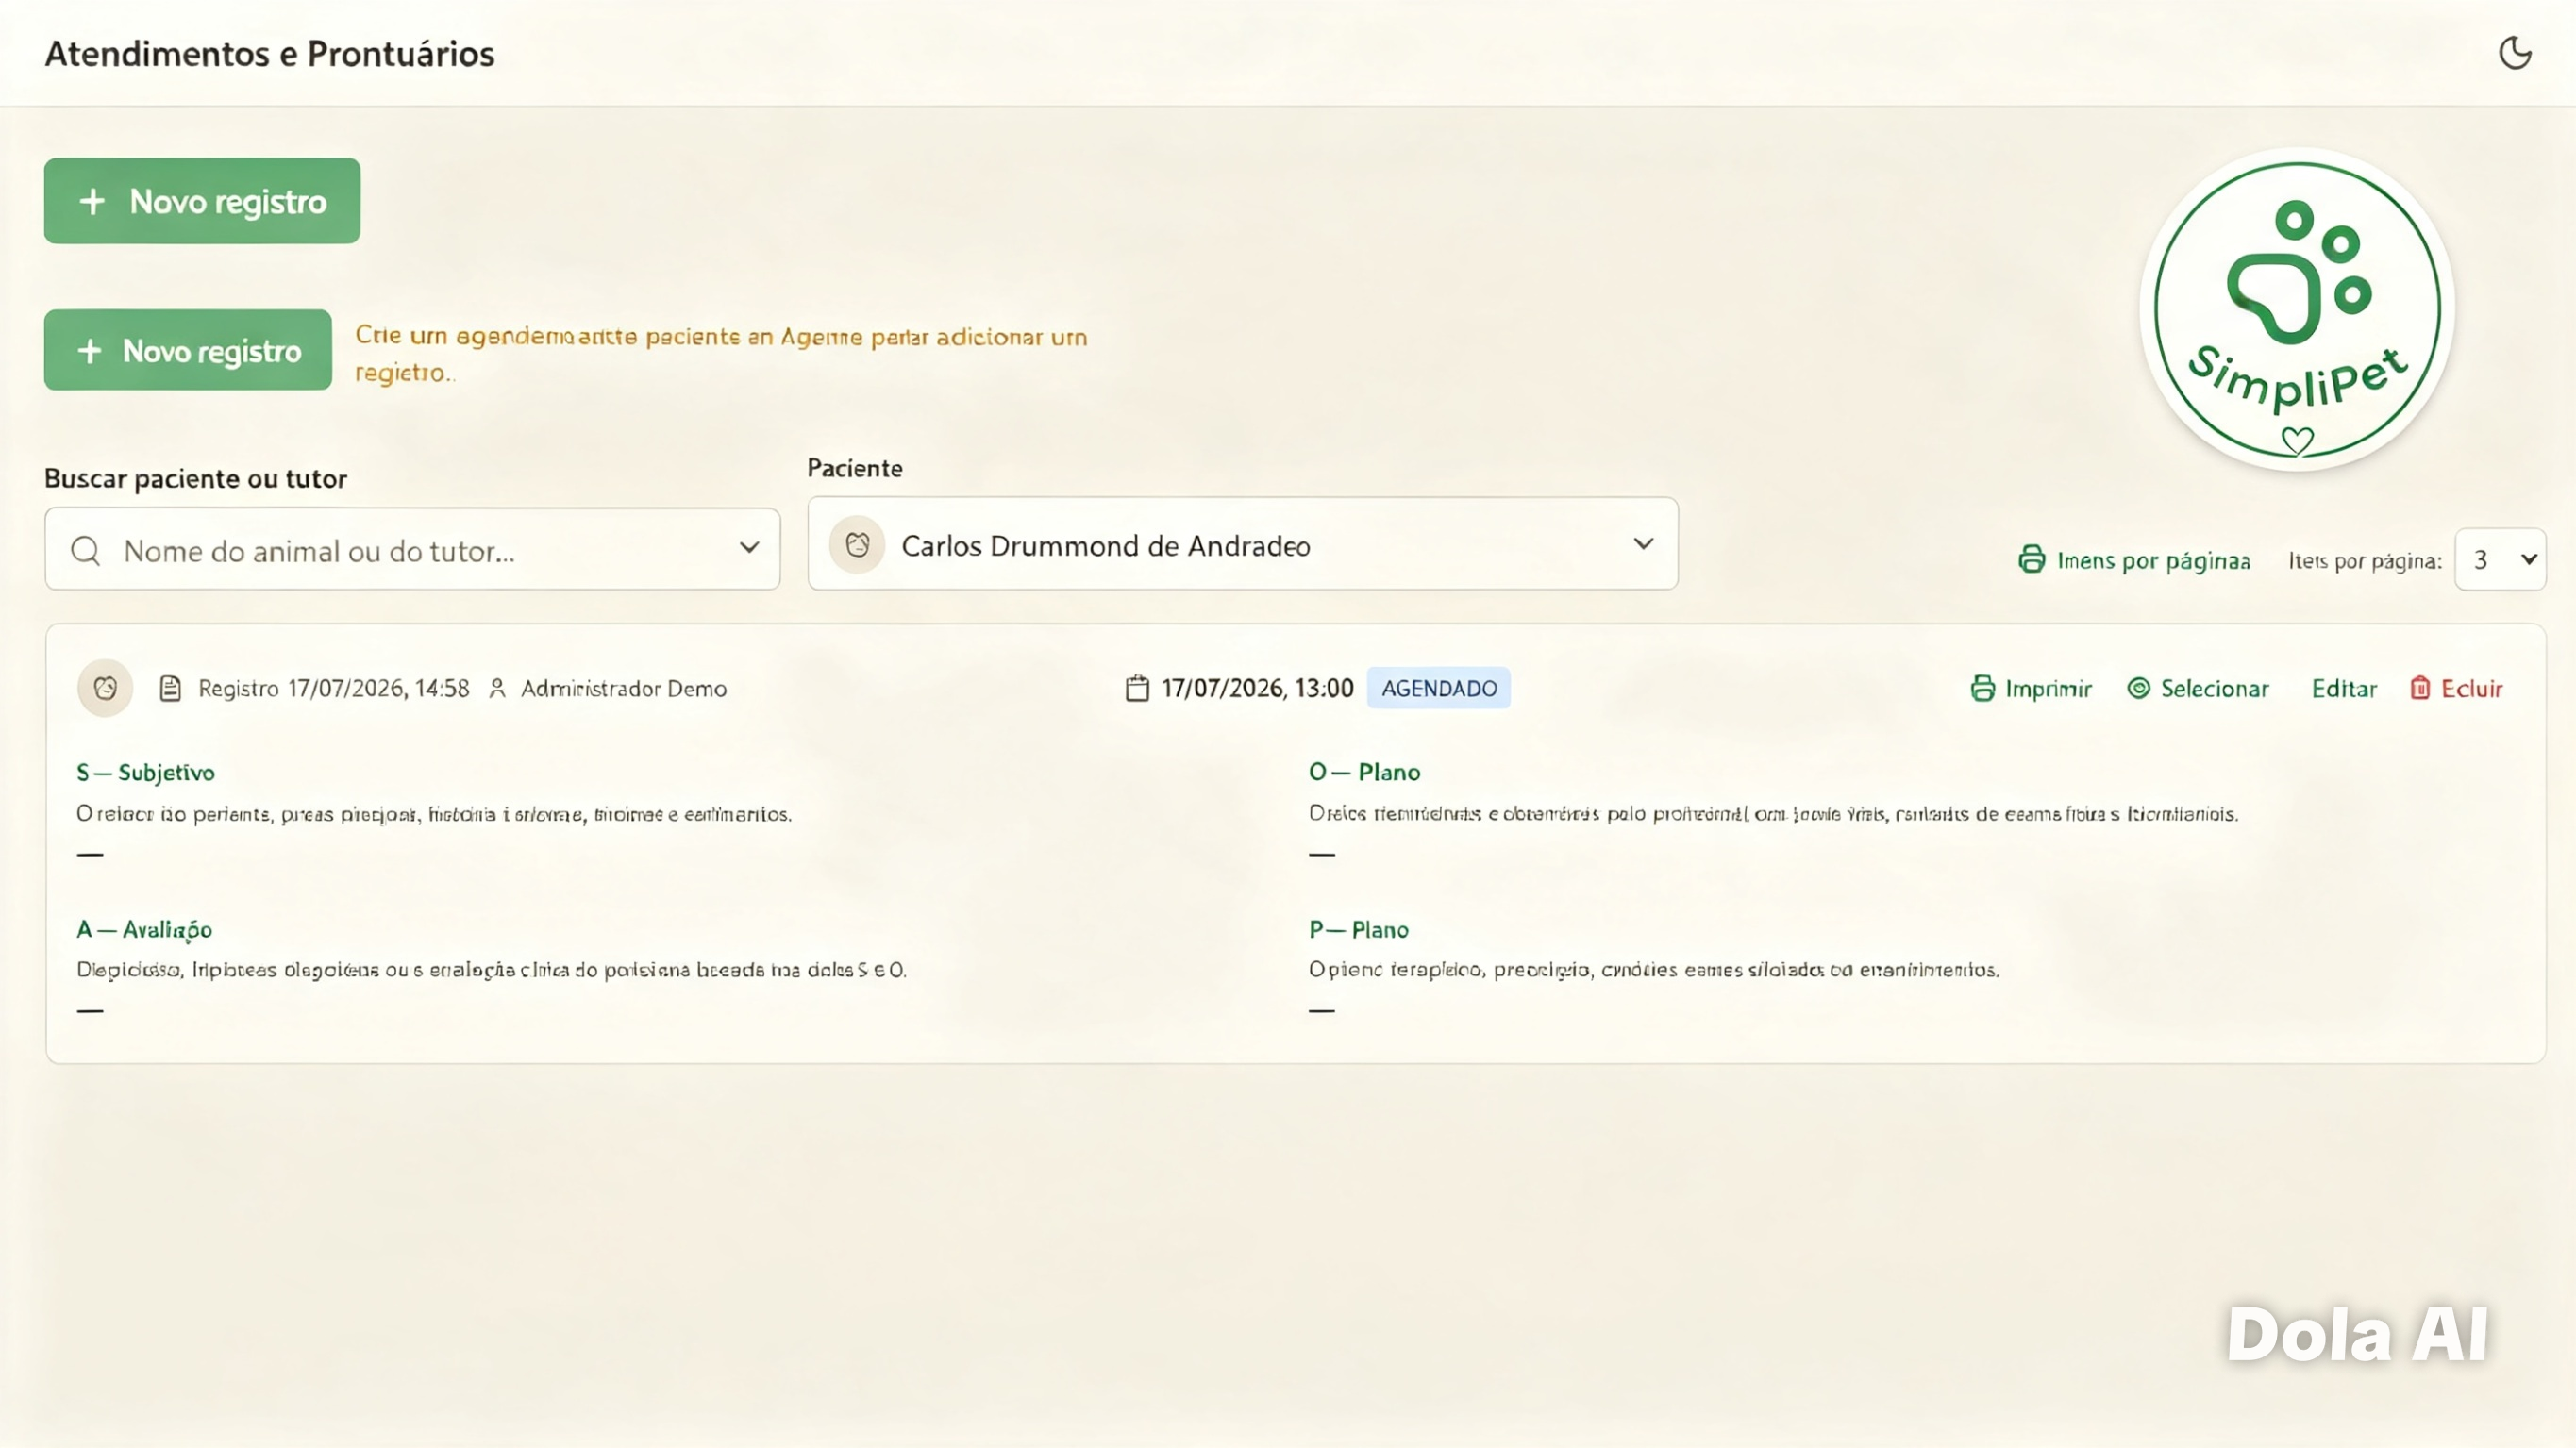Click the target icon beside Selecionar

click(2138, 688)
